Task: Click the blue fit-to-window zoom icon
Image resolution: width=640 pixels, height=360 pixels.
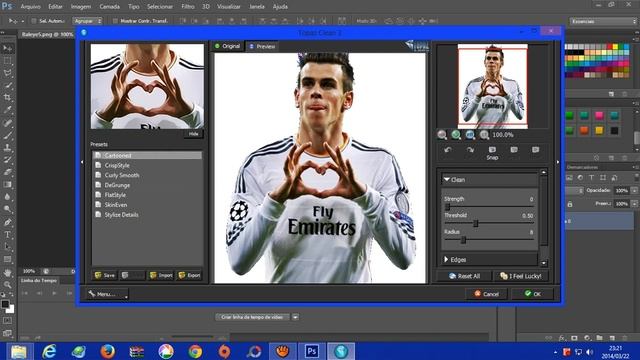Action: [470, 135]
